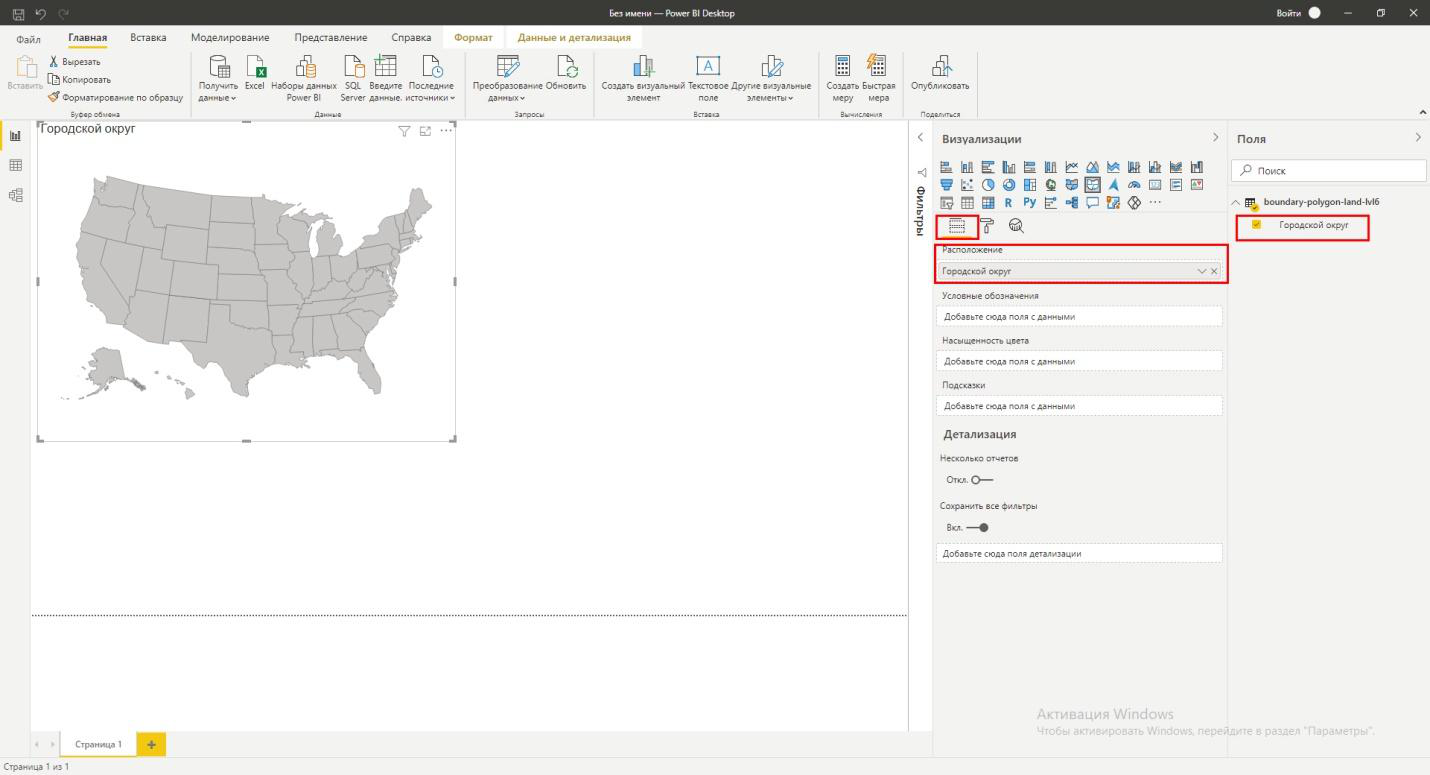Choose the R script visual icon
The width and height of the screenshot is (1430, 775).
(x=1009, y=203)
